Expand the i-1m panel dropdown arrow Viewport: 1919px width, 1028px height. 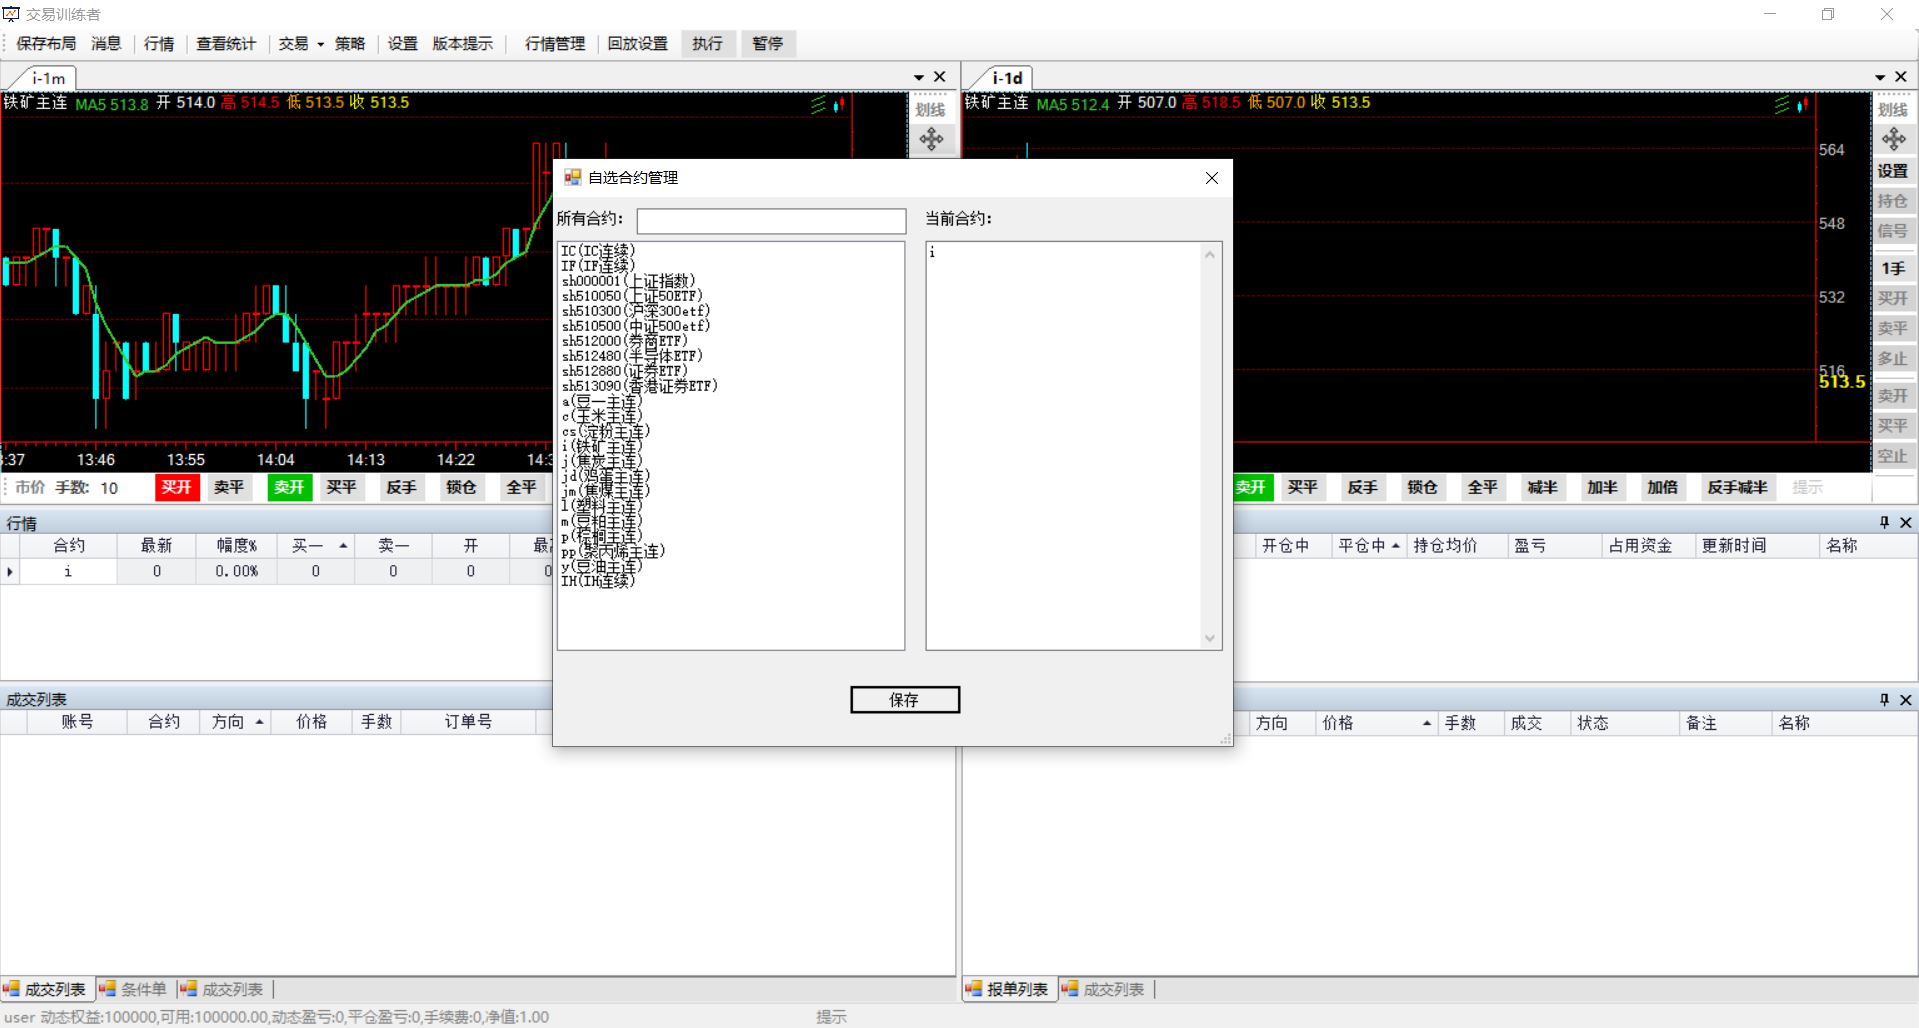click(918, 77)
